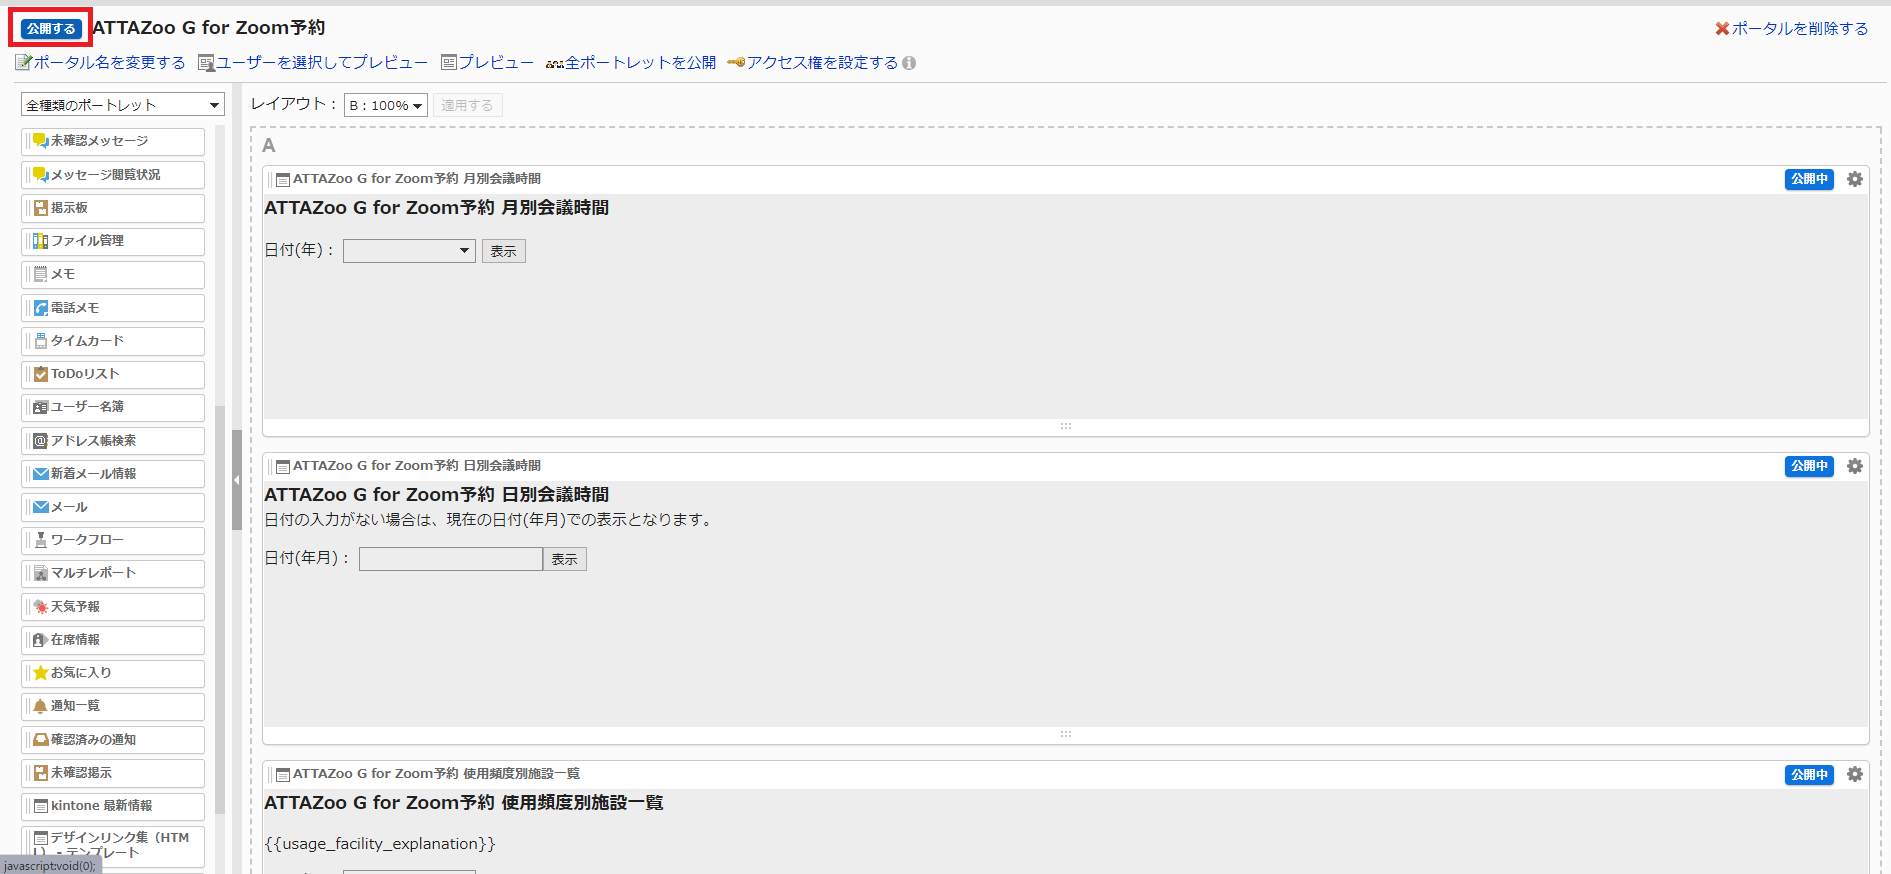Open the レイアウト B:100% dropdown
Viewport: 1891px width, 874px height.
(x=385, y=105)
